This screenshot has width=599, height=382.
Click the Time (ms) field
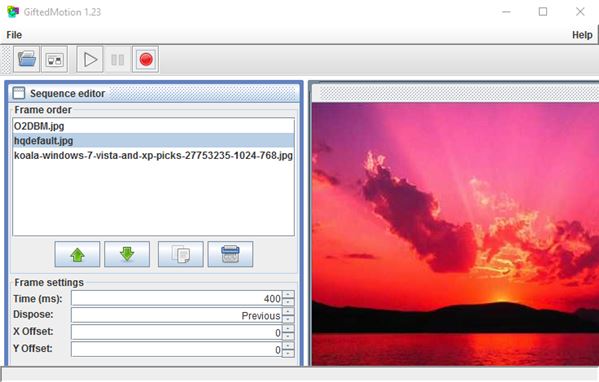tap(176, 298)
